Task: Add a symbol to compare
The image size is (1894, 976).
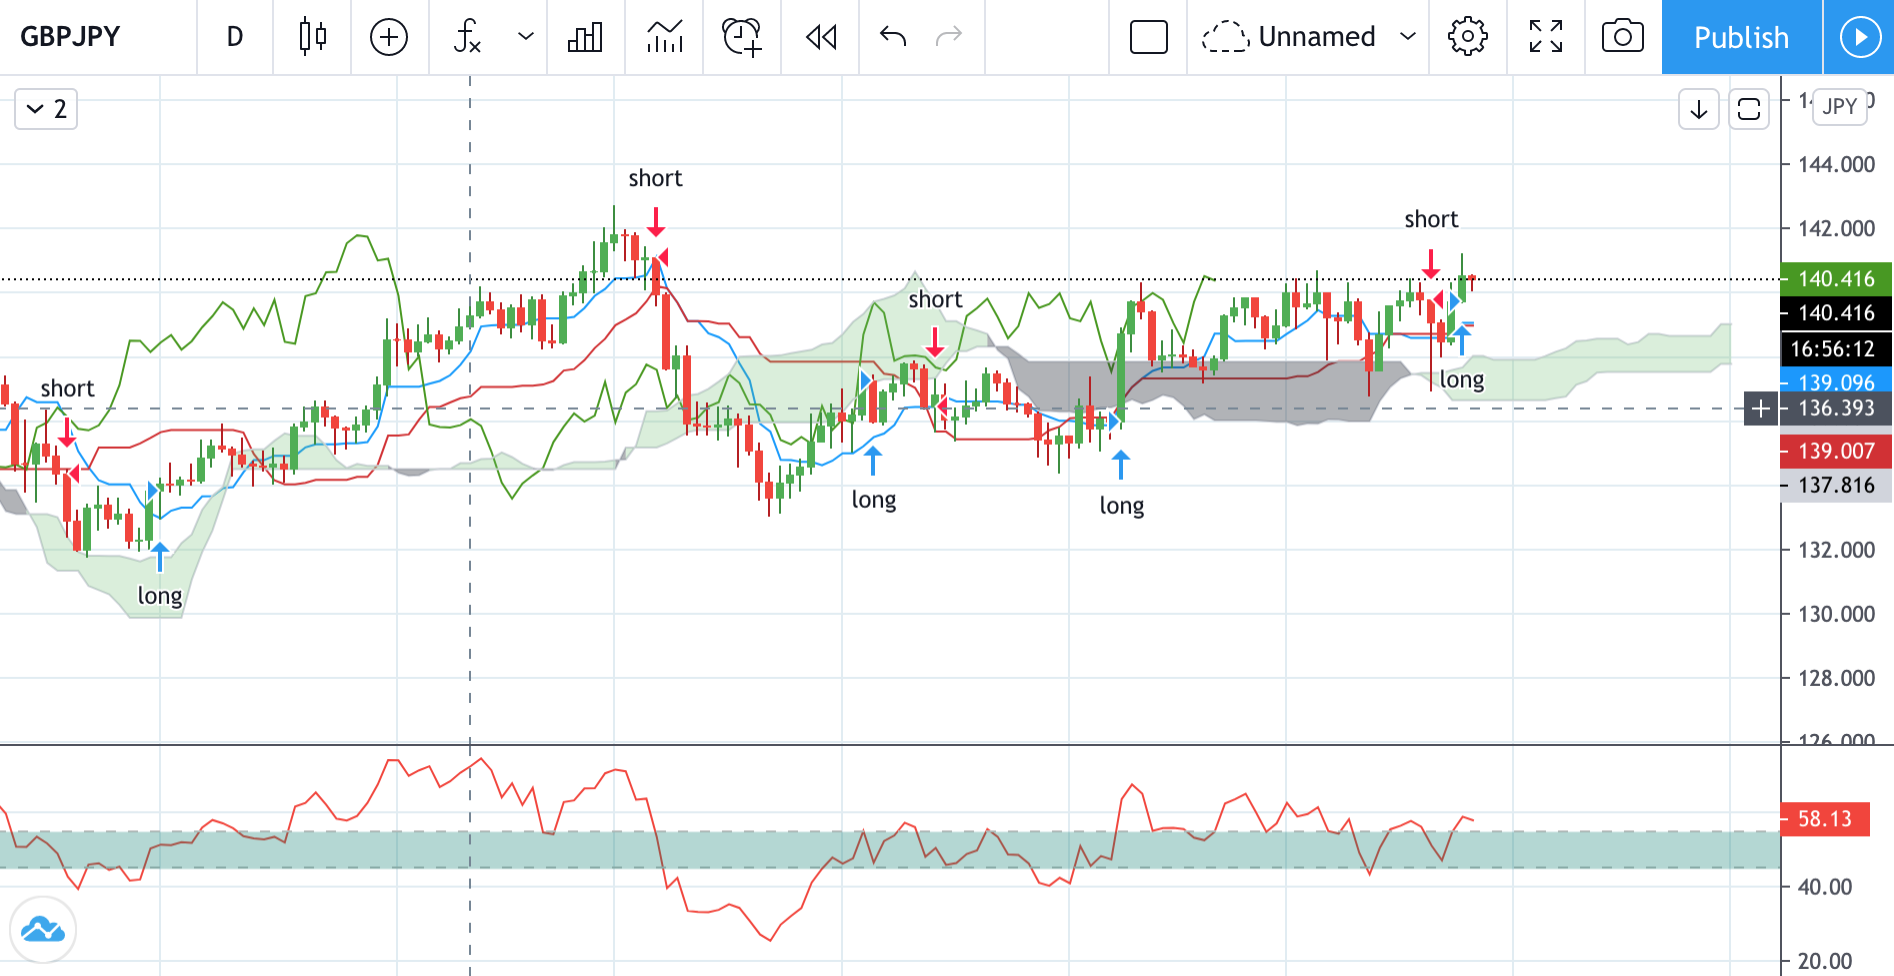Action: [x=389, y=37]
